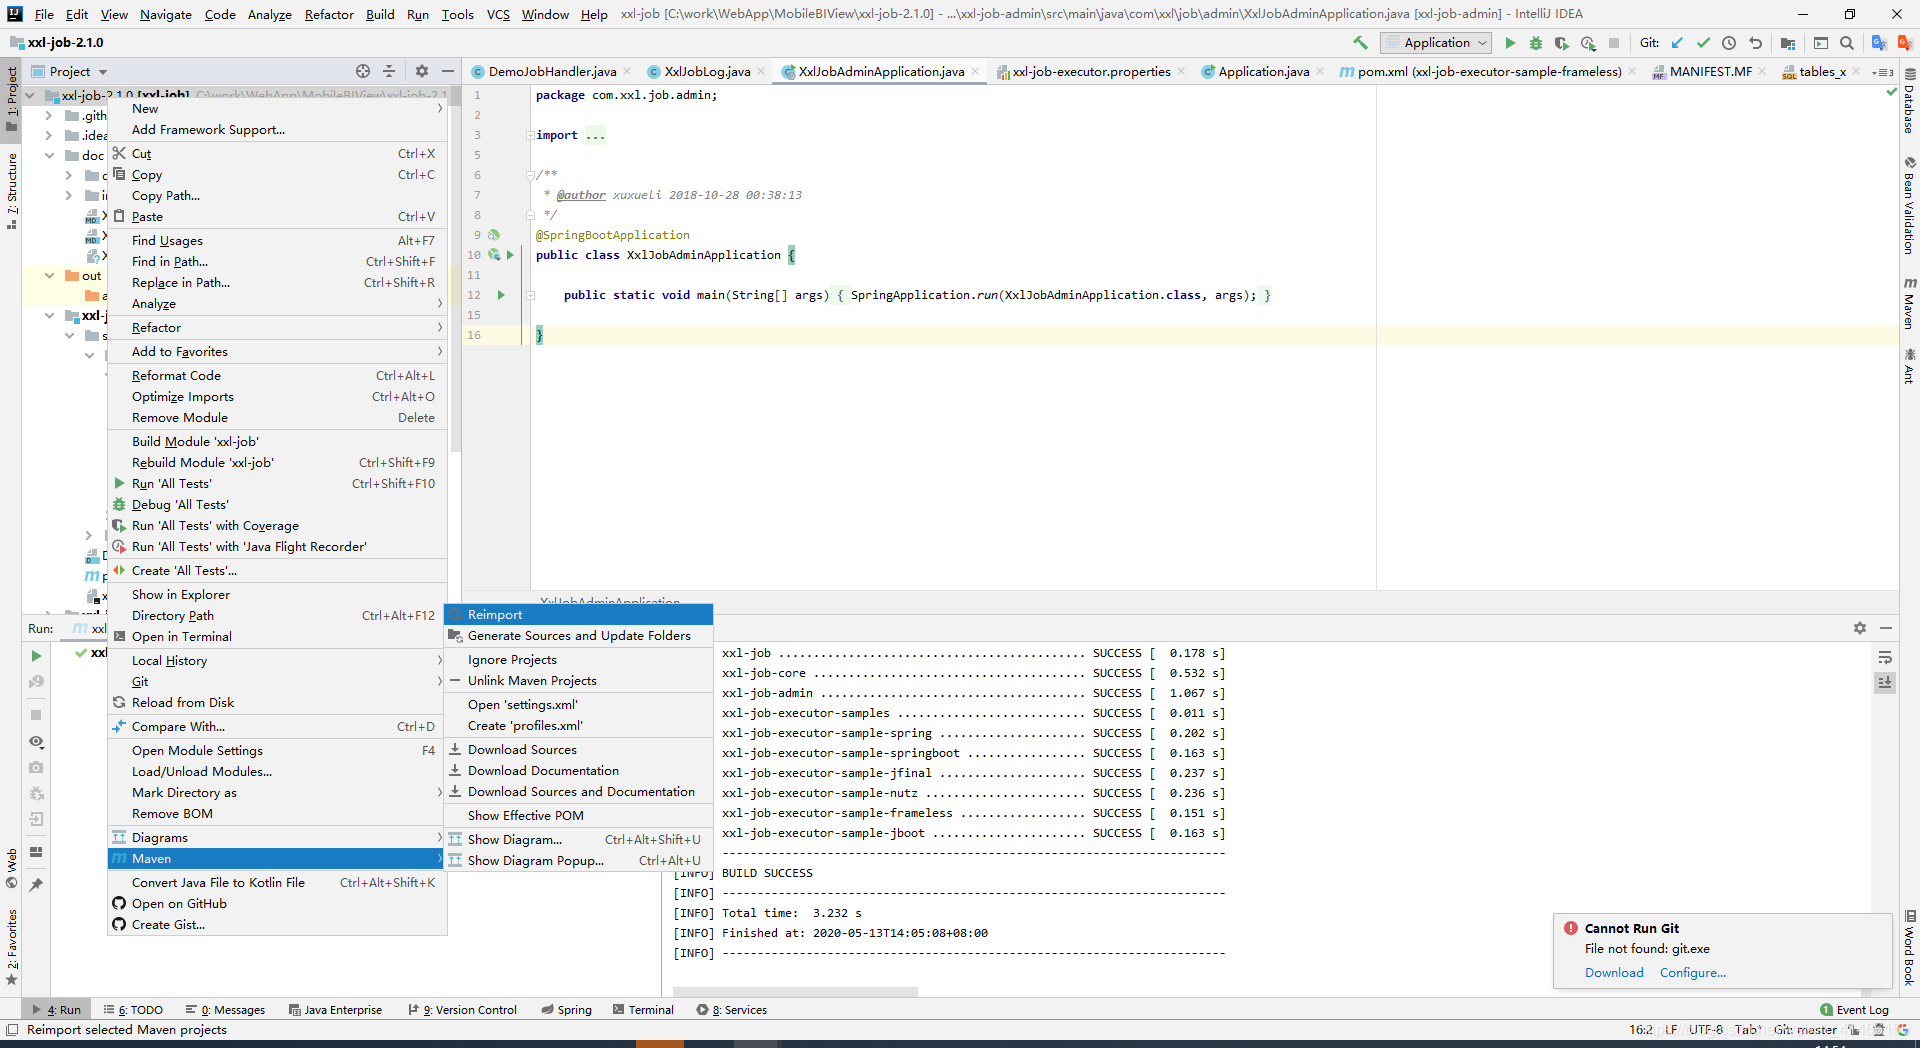Click Open in Terminal menu entry
Image resolution: width=1920 pixels, height=1048 pixels.
[x=277, y=637]
